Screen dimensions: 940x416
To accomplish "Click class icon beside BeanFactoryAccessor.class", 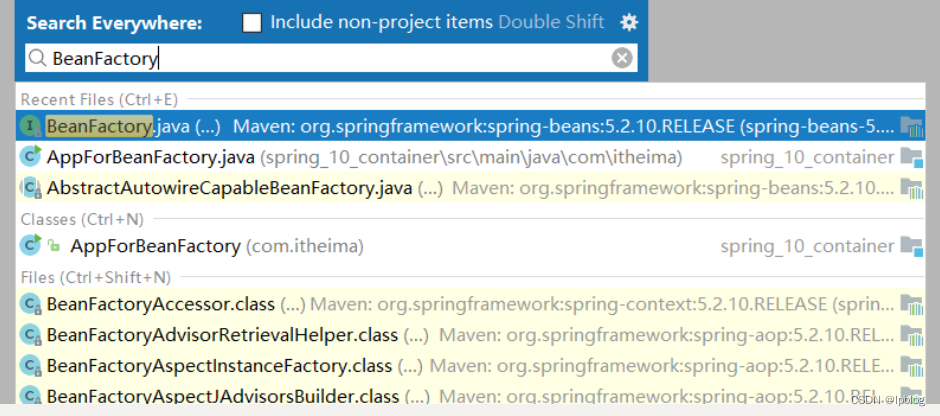I will (30, 305).
